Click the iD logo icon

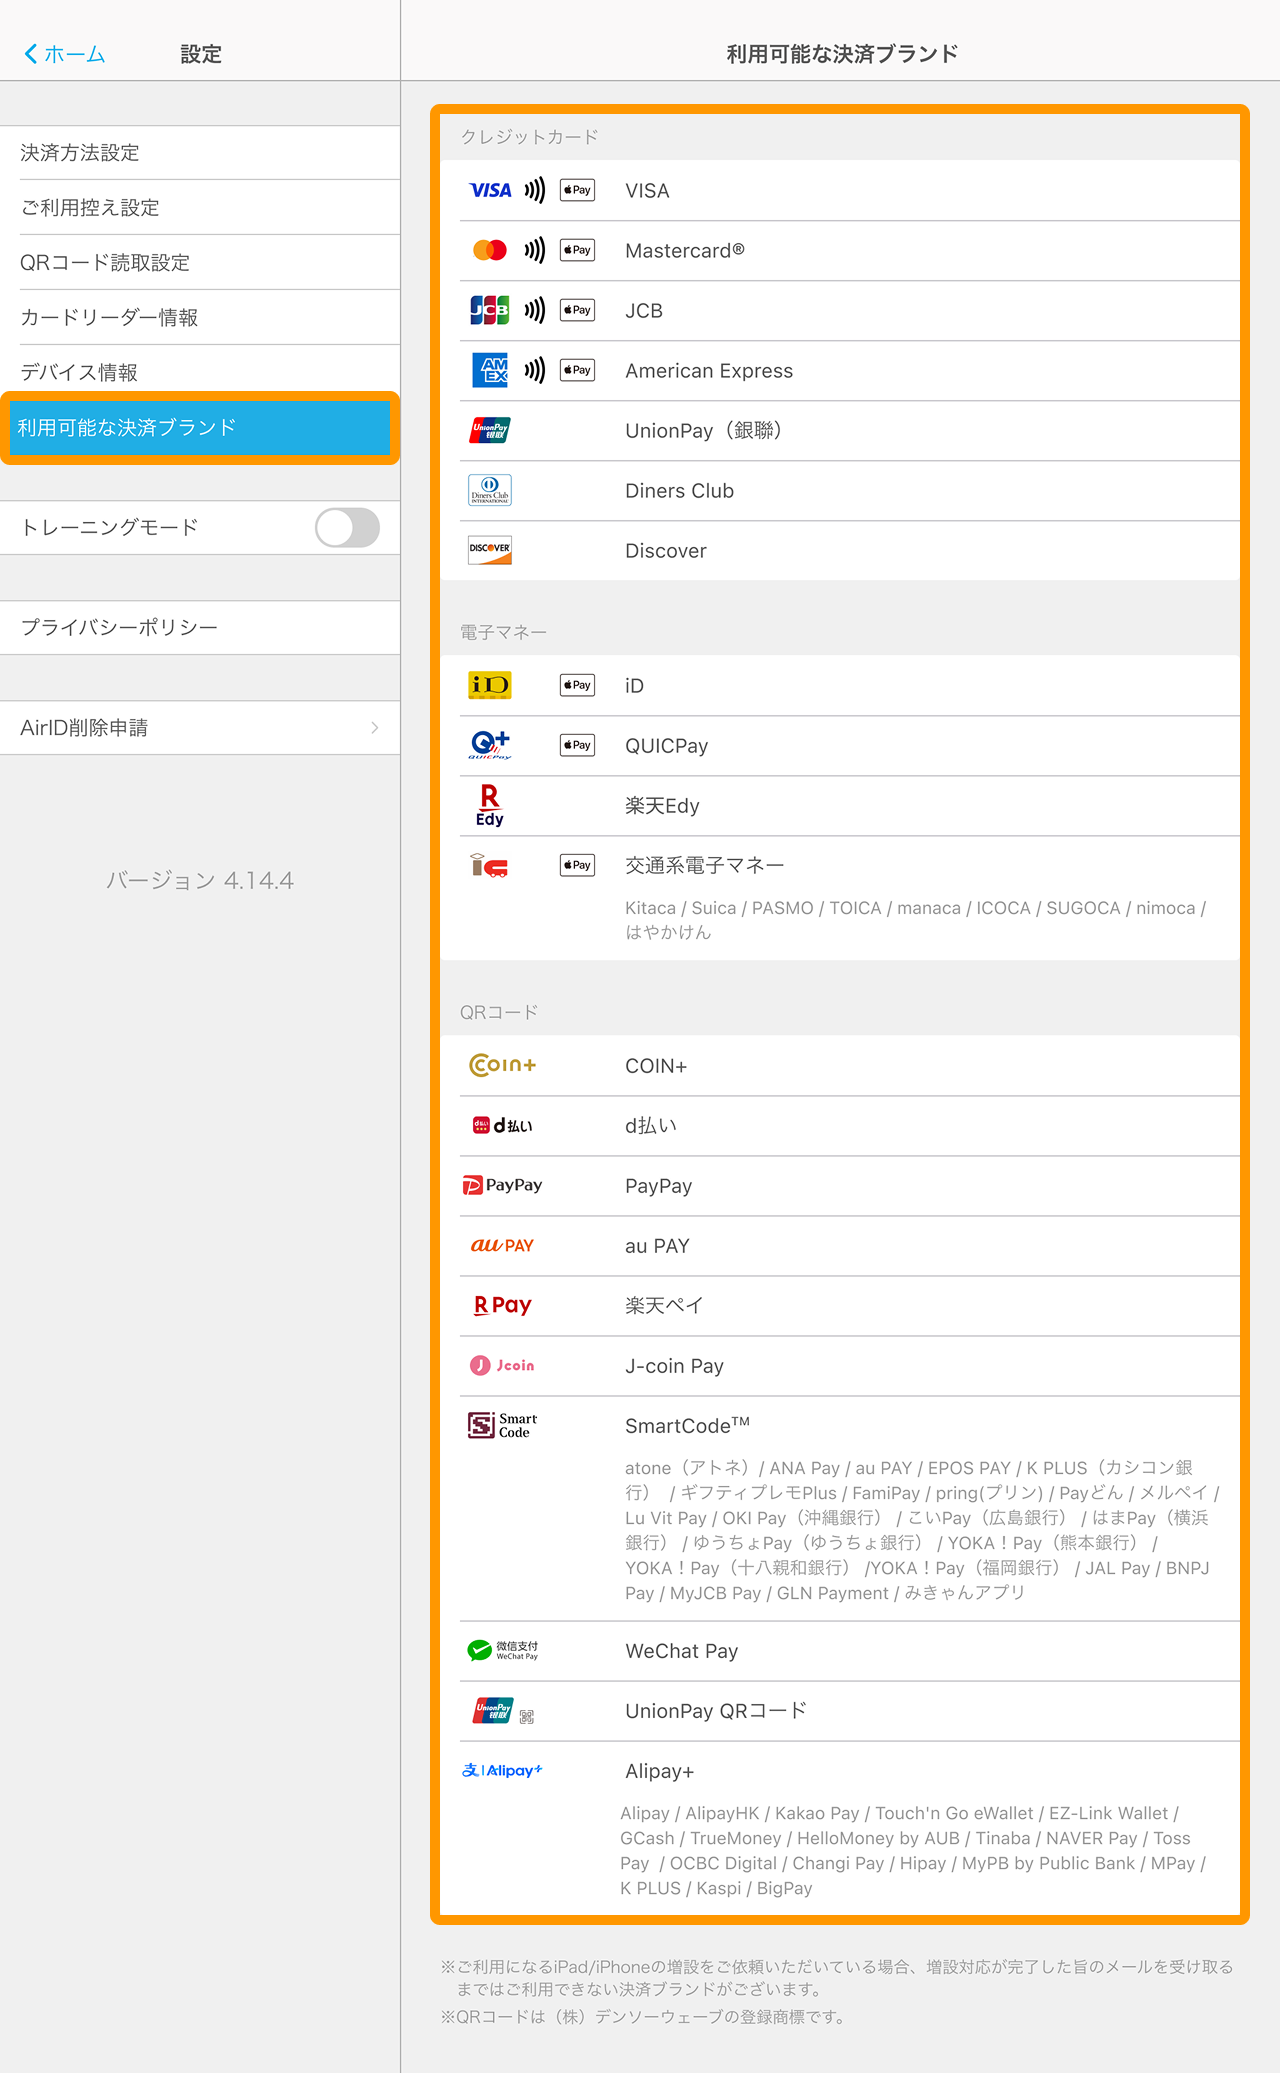[490, 685]
